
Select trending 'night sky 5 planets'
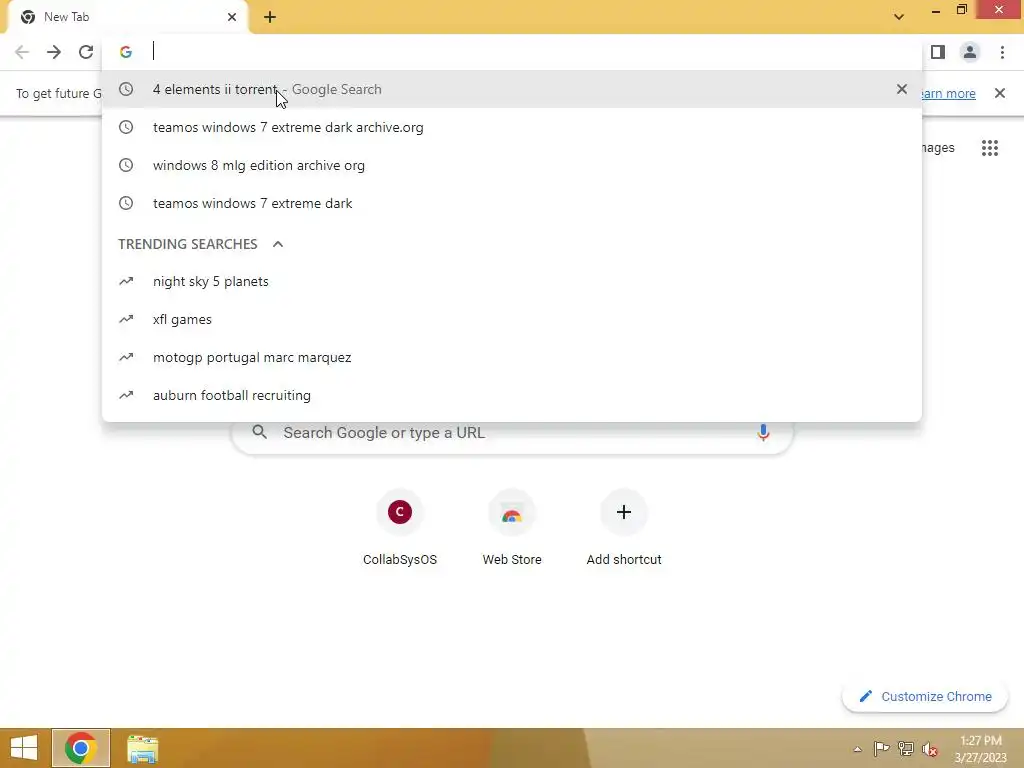[x=511, y=281]
